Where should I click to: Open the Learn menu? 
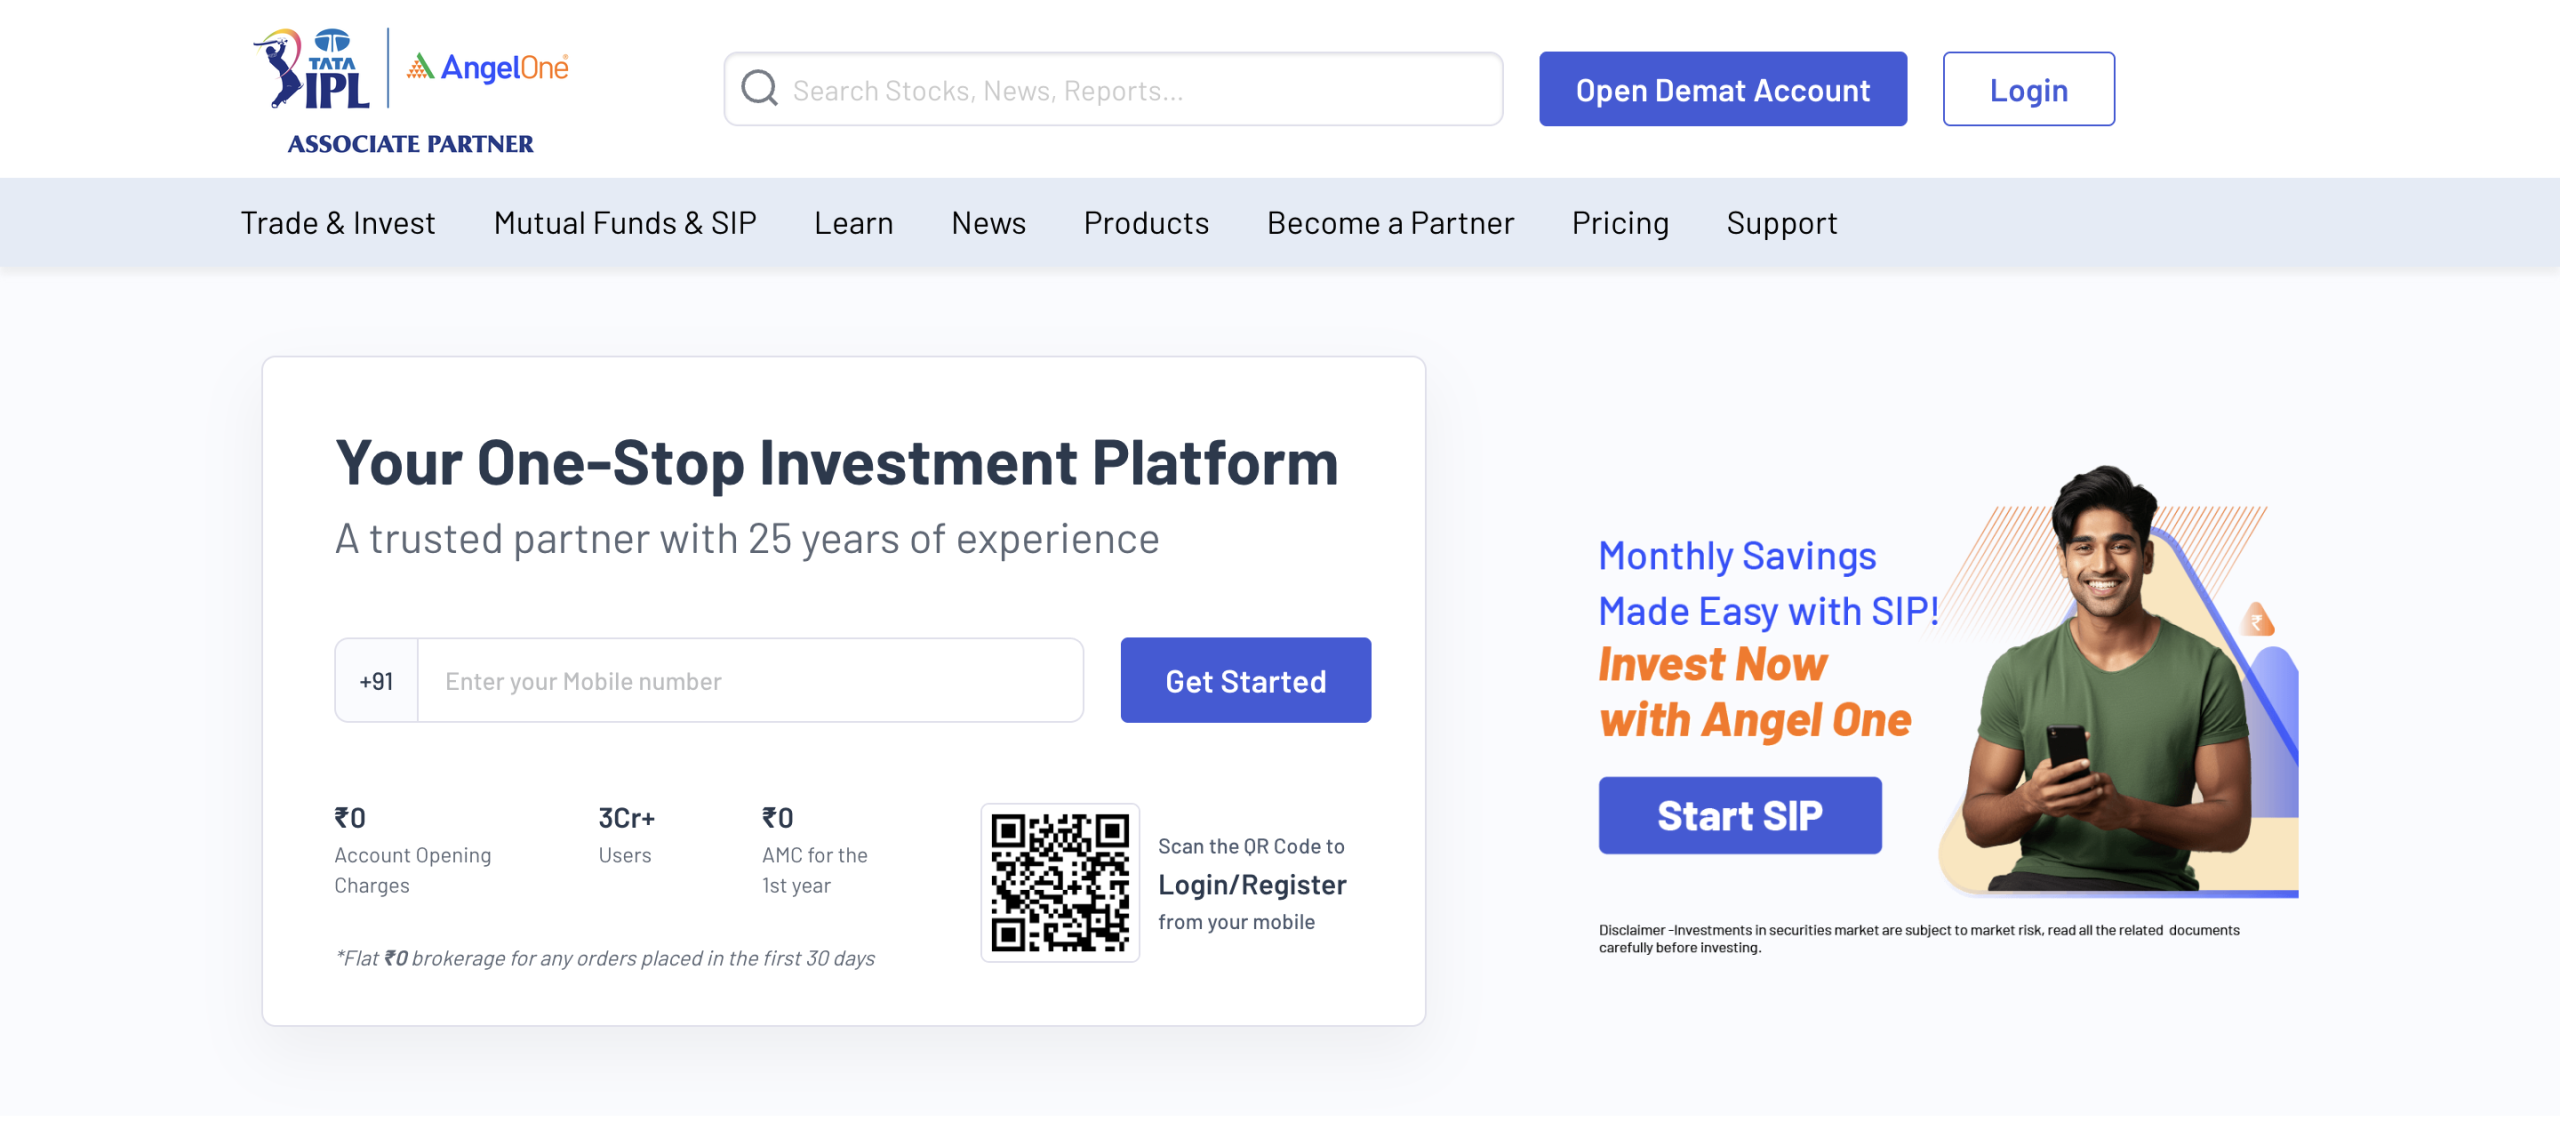point(854,223)
